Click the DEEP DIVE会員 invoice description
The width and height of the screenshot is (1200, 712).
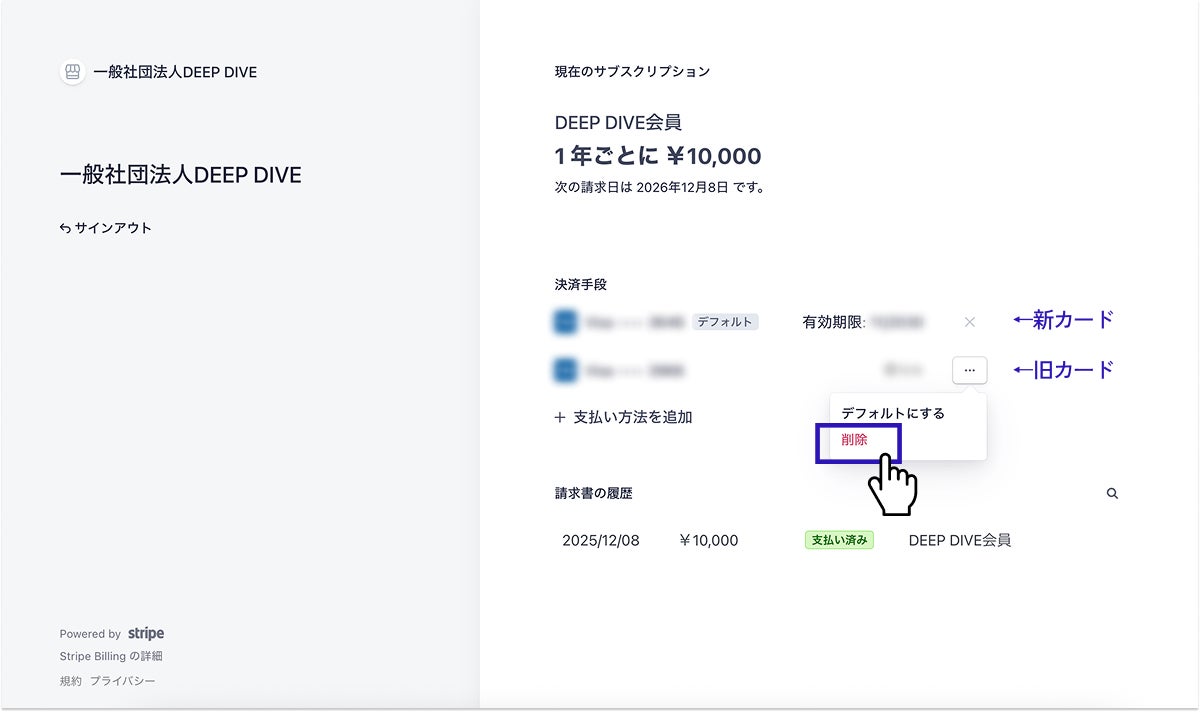pyautogui.click(x=959, y=540)
